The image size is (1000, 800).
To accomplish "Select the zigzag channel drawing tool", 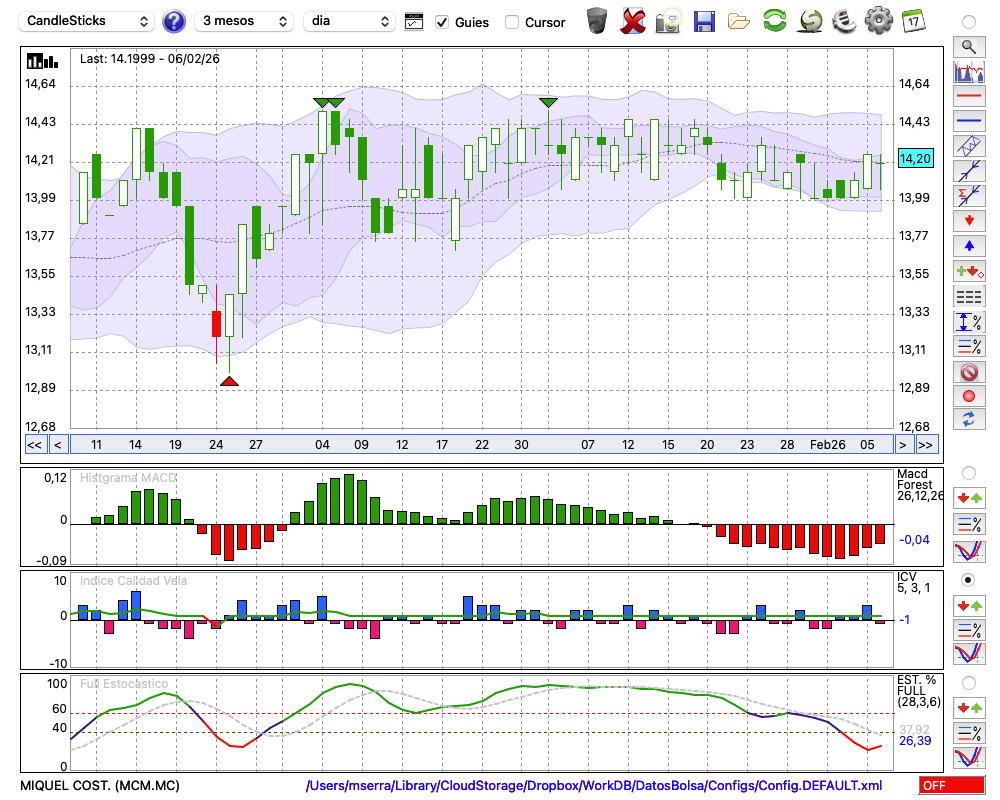I will (x=969, y=146).
